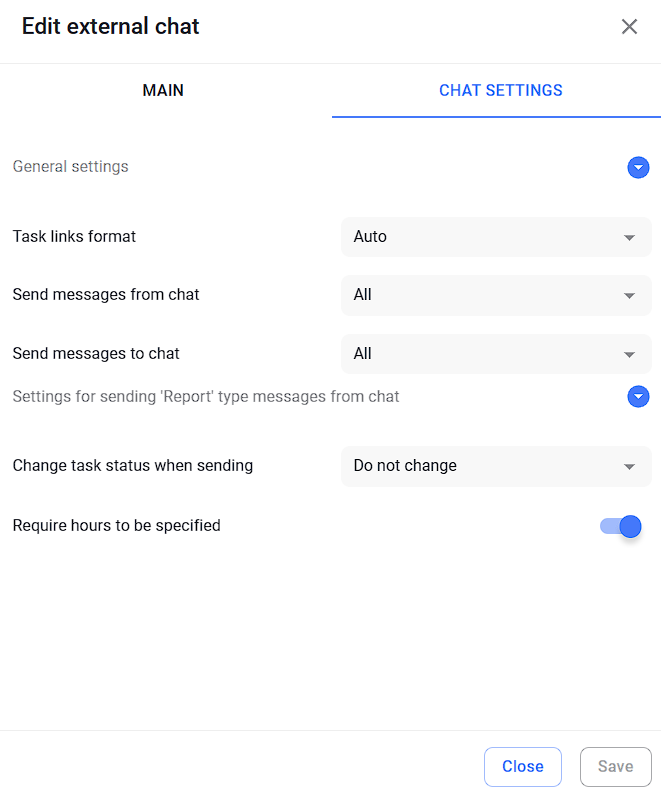Click the Task links format dropdown arrow

(629, 237)
